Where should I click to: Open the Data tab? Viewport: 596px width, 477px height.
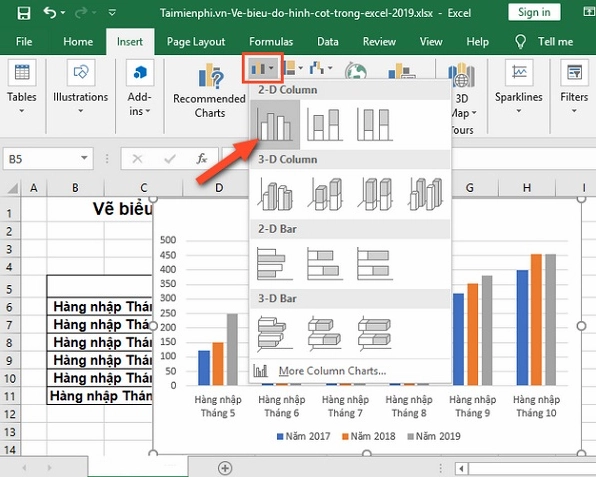pos(328,41)
